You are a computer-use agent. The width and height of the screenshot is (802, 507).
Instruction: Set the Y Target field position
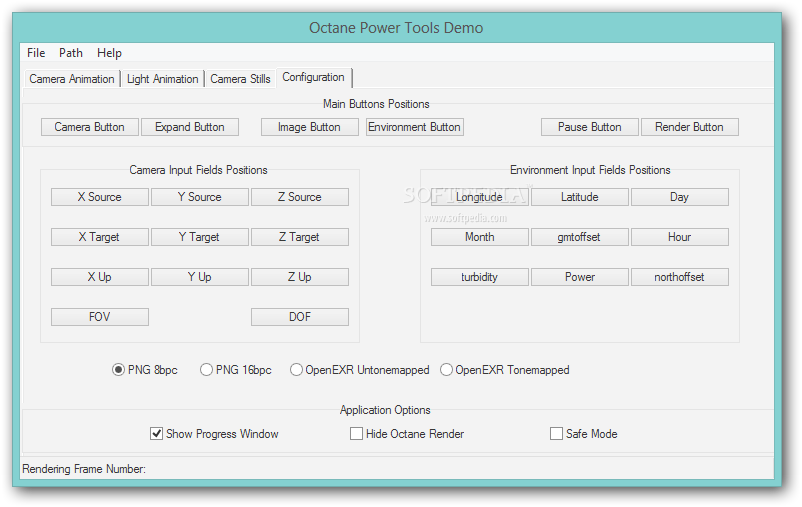(x=199, y=237)
